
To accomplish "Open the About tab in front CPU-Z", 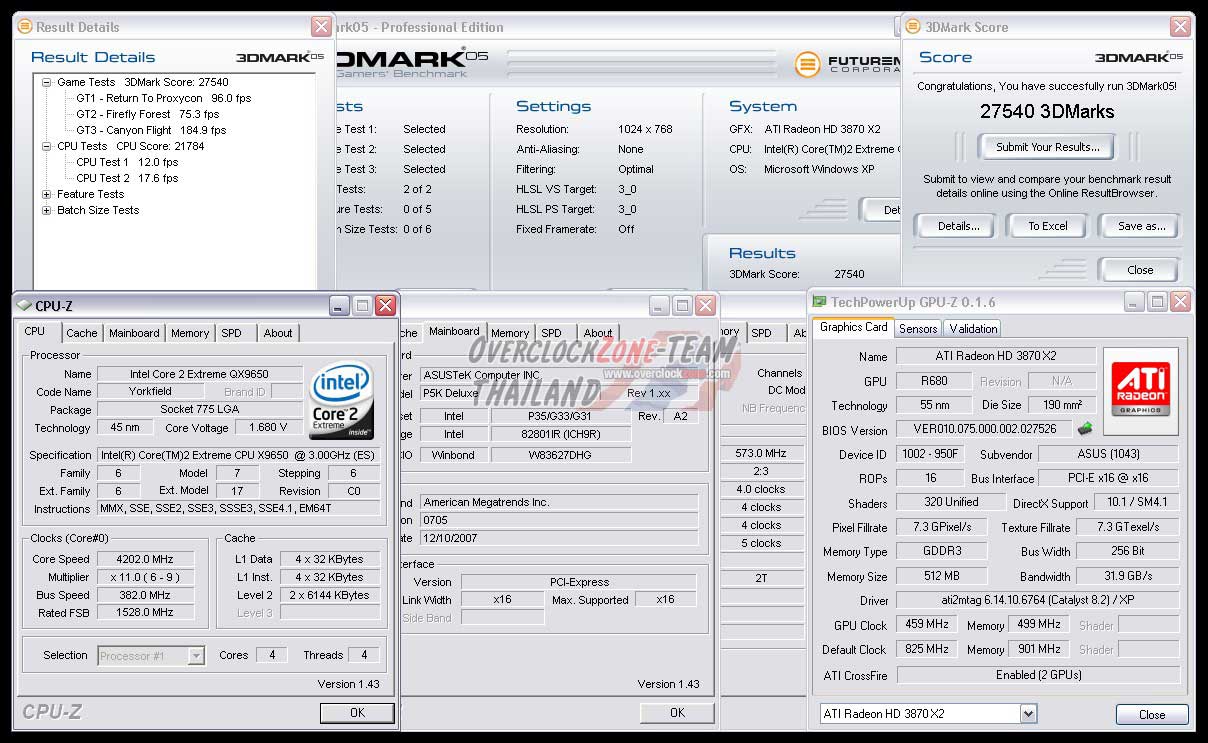I will (278, 333).
